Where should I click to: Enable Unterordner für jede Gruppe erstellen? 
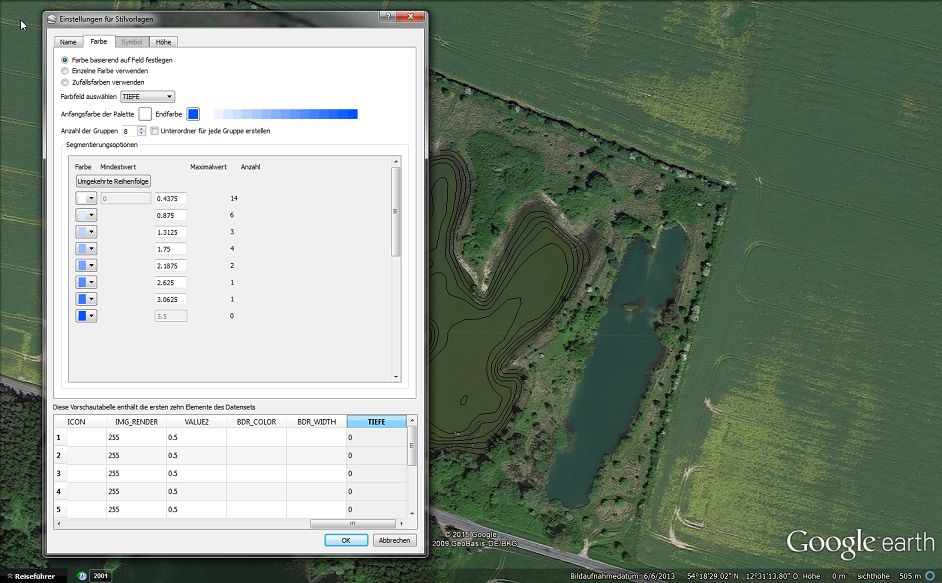pyautogui.click(x=154, y=131)
